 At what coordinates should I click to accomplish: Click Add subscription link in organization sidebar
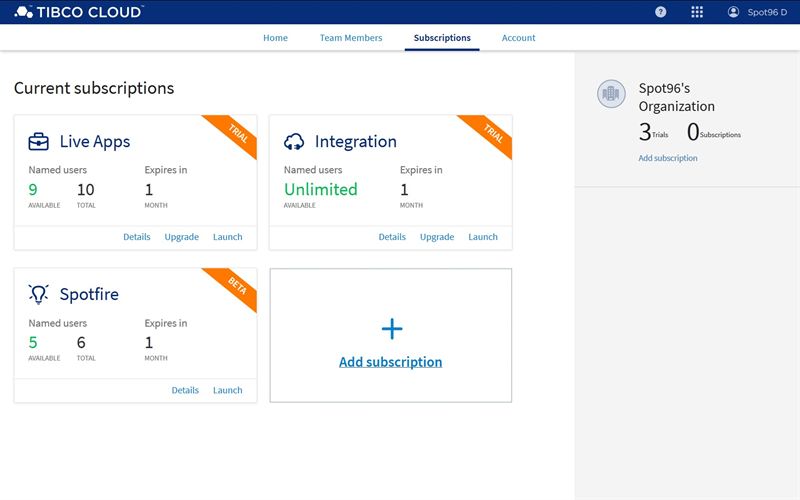tap(668, 158)
